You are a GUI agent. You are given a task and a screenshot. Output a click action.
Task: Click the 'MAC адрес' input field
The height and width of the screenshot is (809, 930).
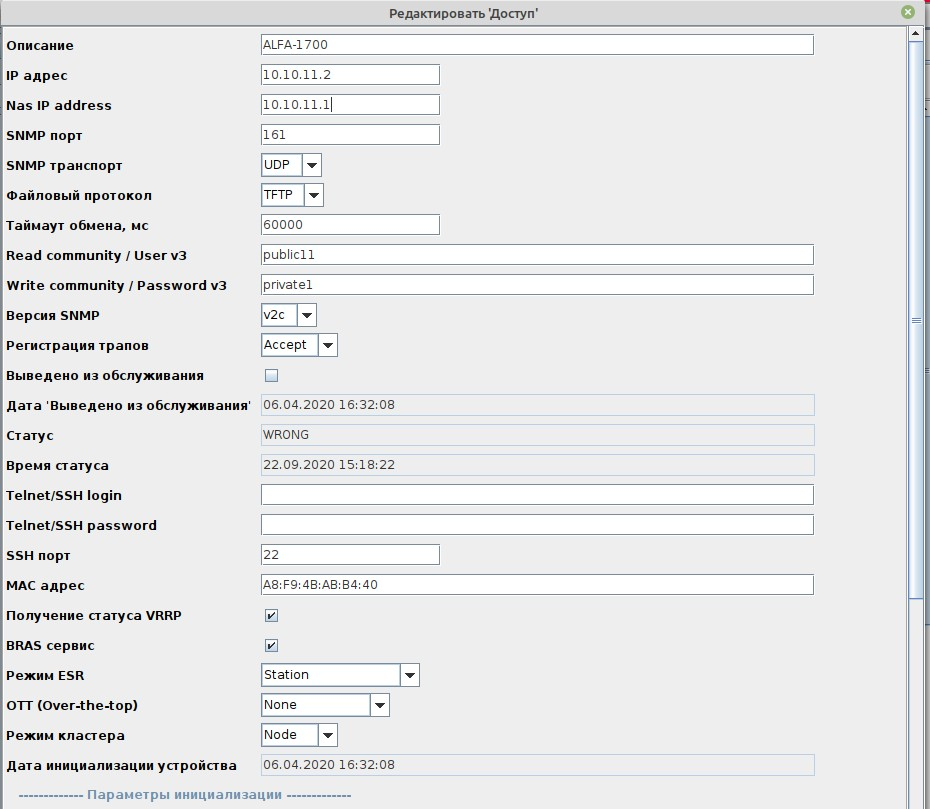click(537, 585)
